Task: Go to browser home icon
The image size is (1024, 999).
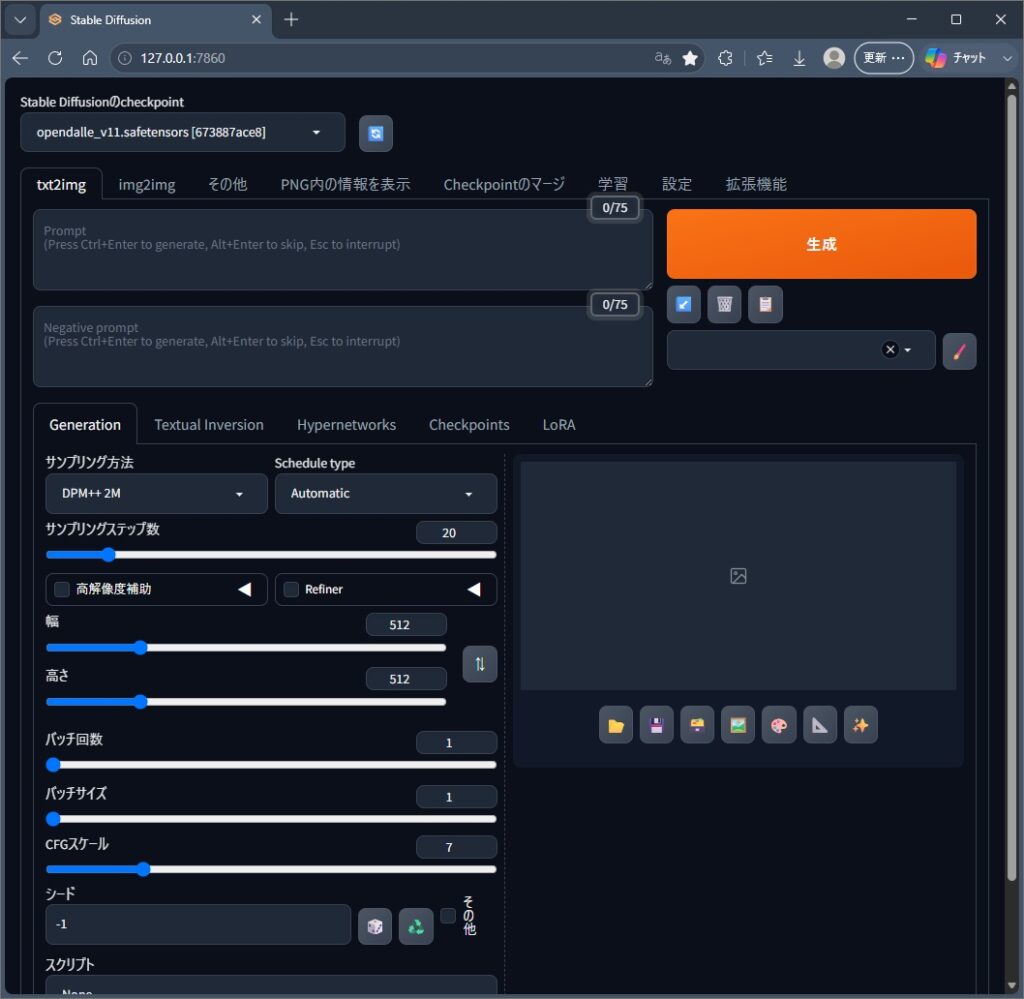Action: (90, 58)
